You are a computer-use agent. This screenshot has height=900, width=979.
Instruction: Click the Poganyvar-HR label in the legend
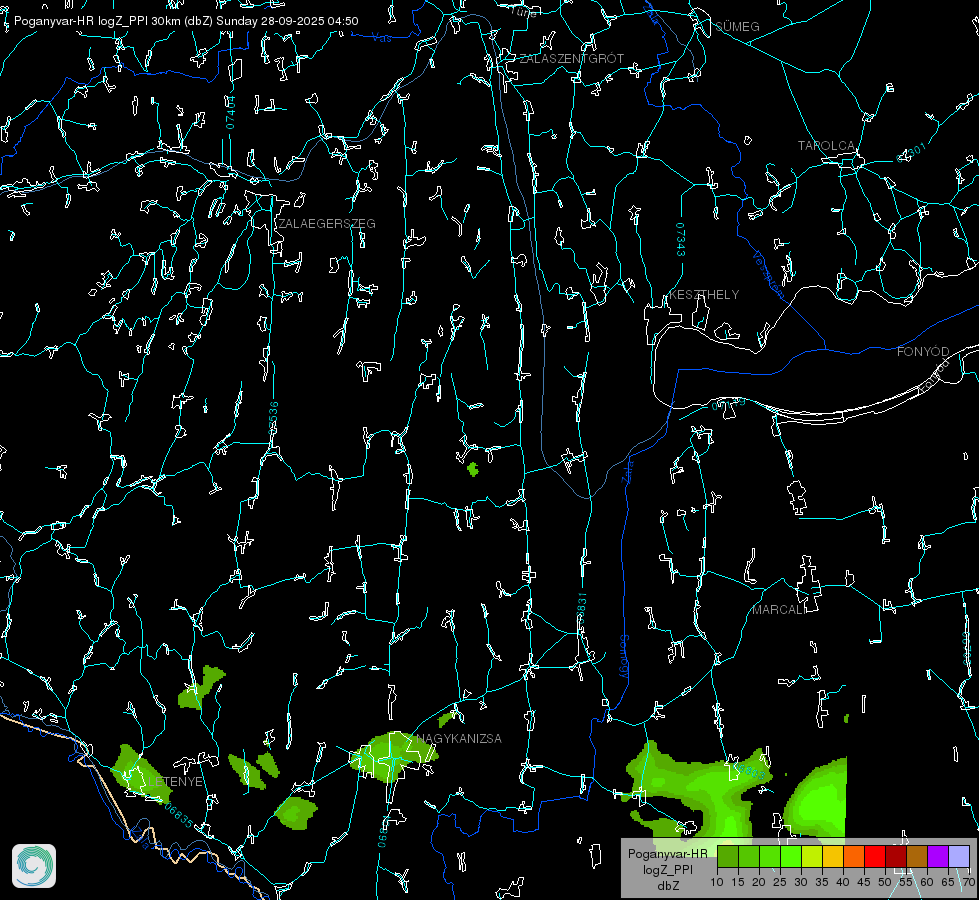coord(667,853)
